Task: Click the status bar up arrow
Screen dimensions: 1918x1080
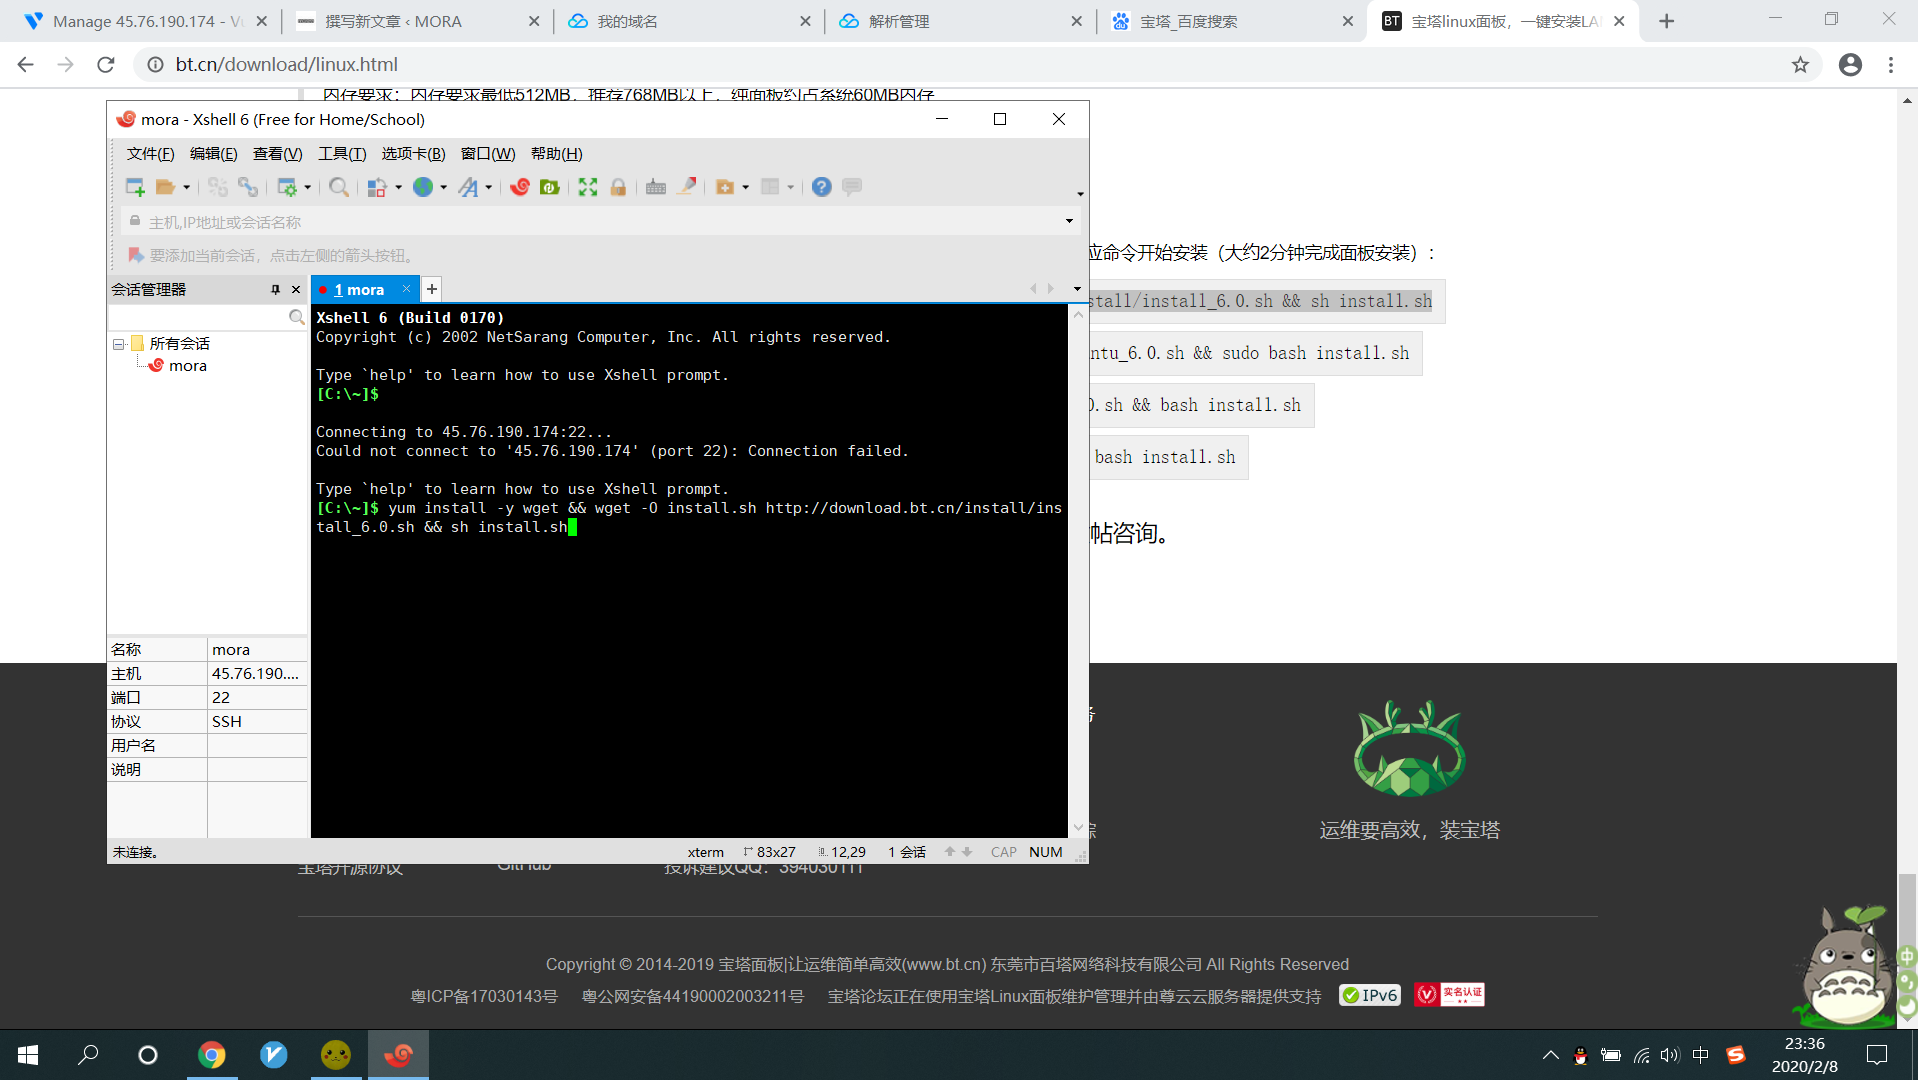Action: point(950,852)
